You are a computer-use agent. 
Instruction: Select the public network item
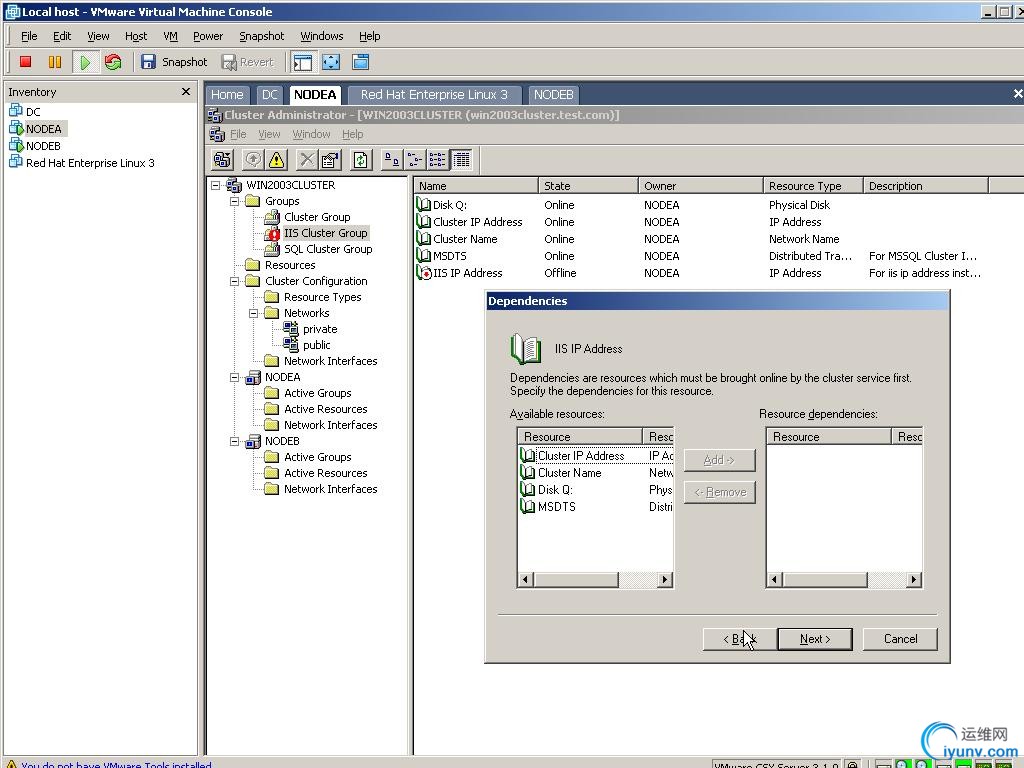pos(316,345)
